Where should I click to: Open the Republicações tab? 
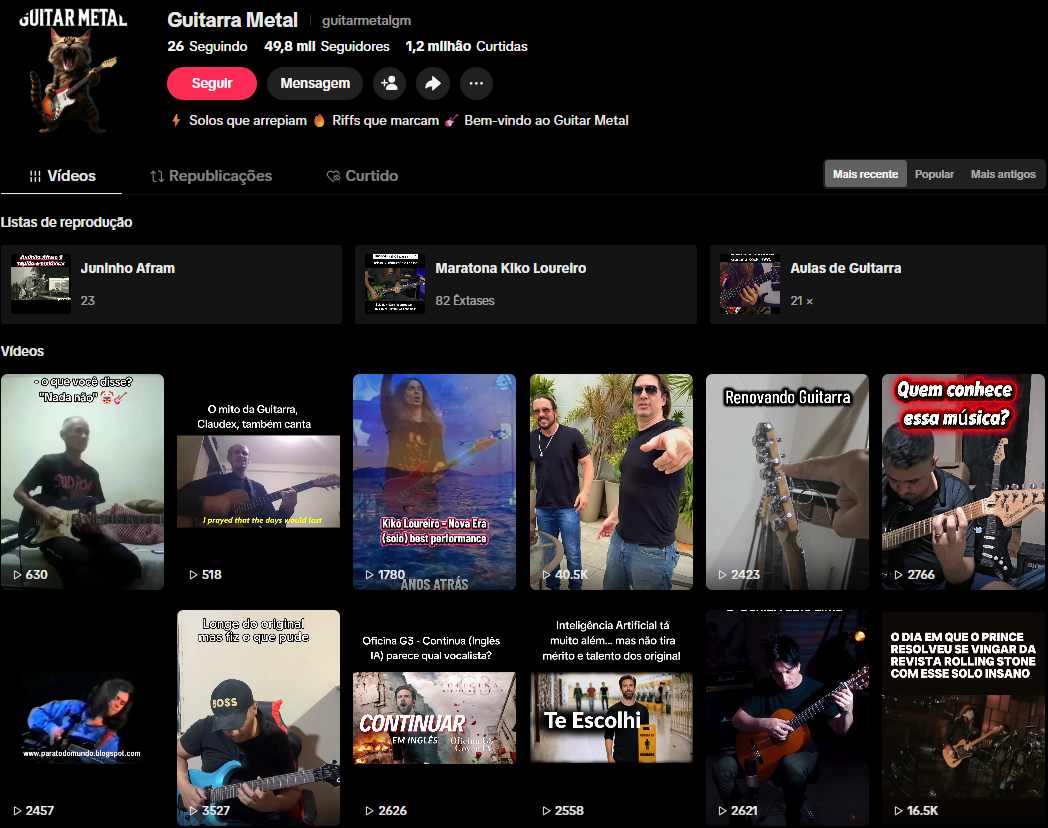220,176
